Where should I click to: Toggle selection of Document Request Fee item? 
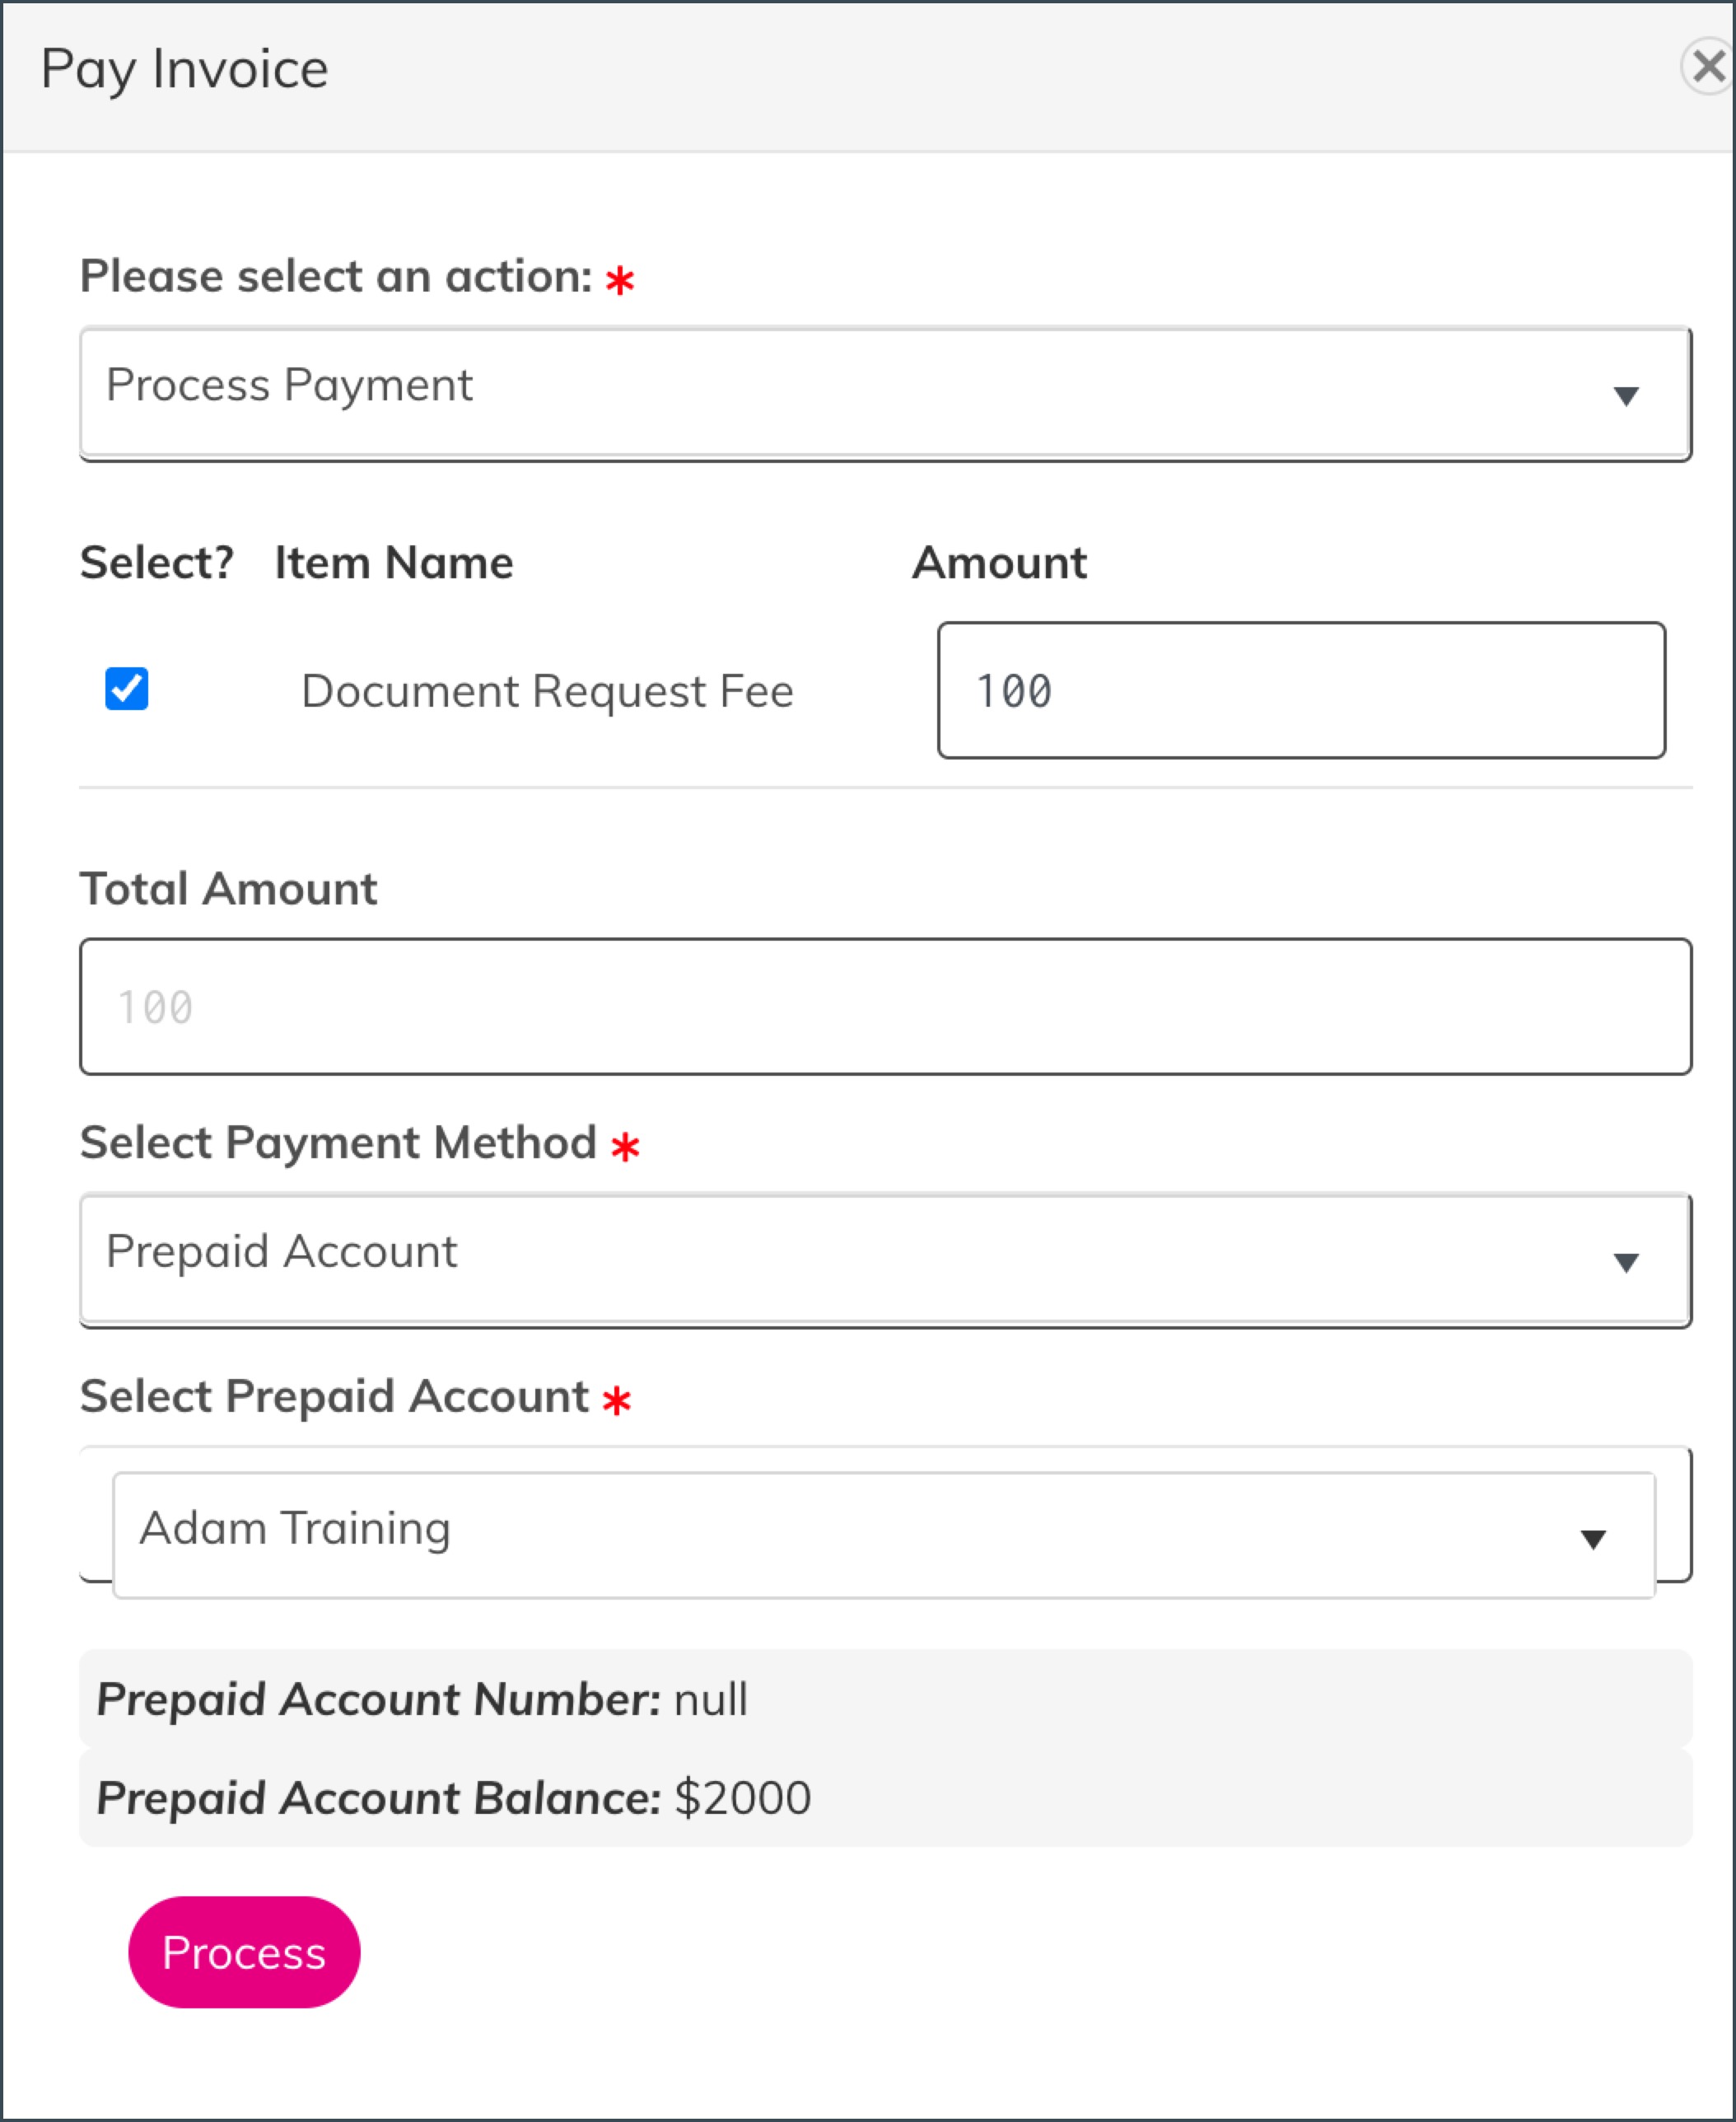point(126,689)
